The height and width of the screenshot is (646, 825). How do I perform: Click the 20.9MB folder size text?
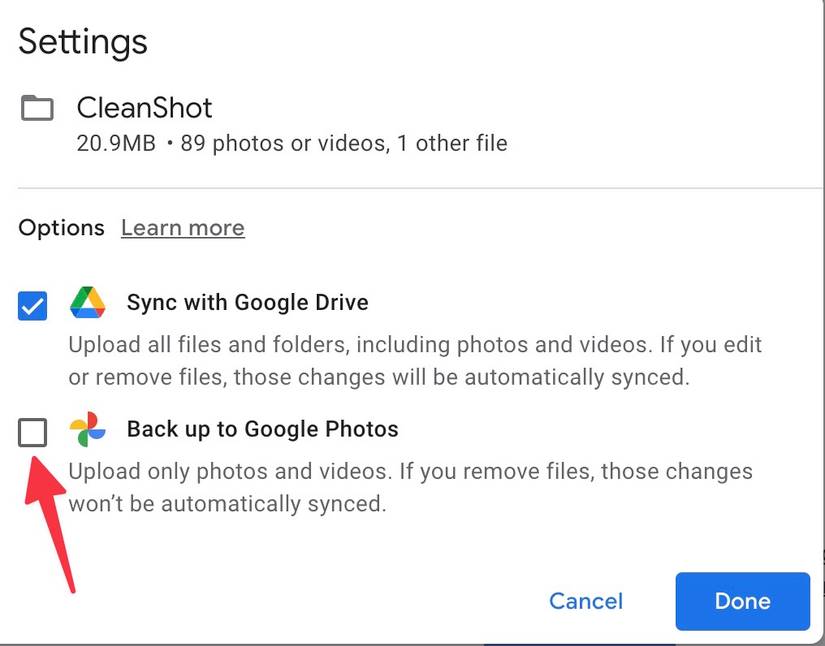tap(116, 143)
